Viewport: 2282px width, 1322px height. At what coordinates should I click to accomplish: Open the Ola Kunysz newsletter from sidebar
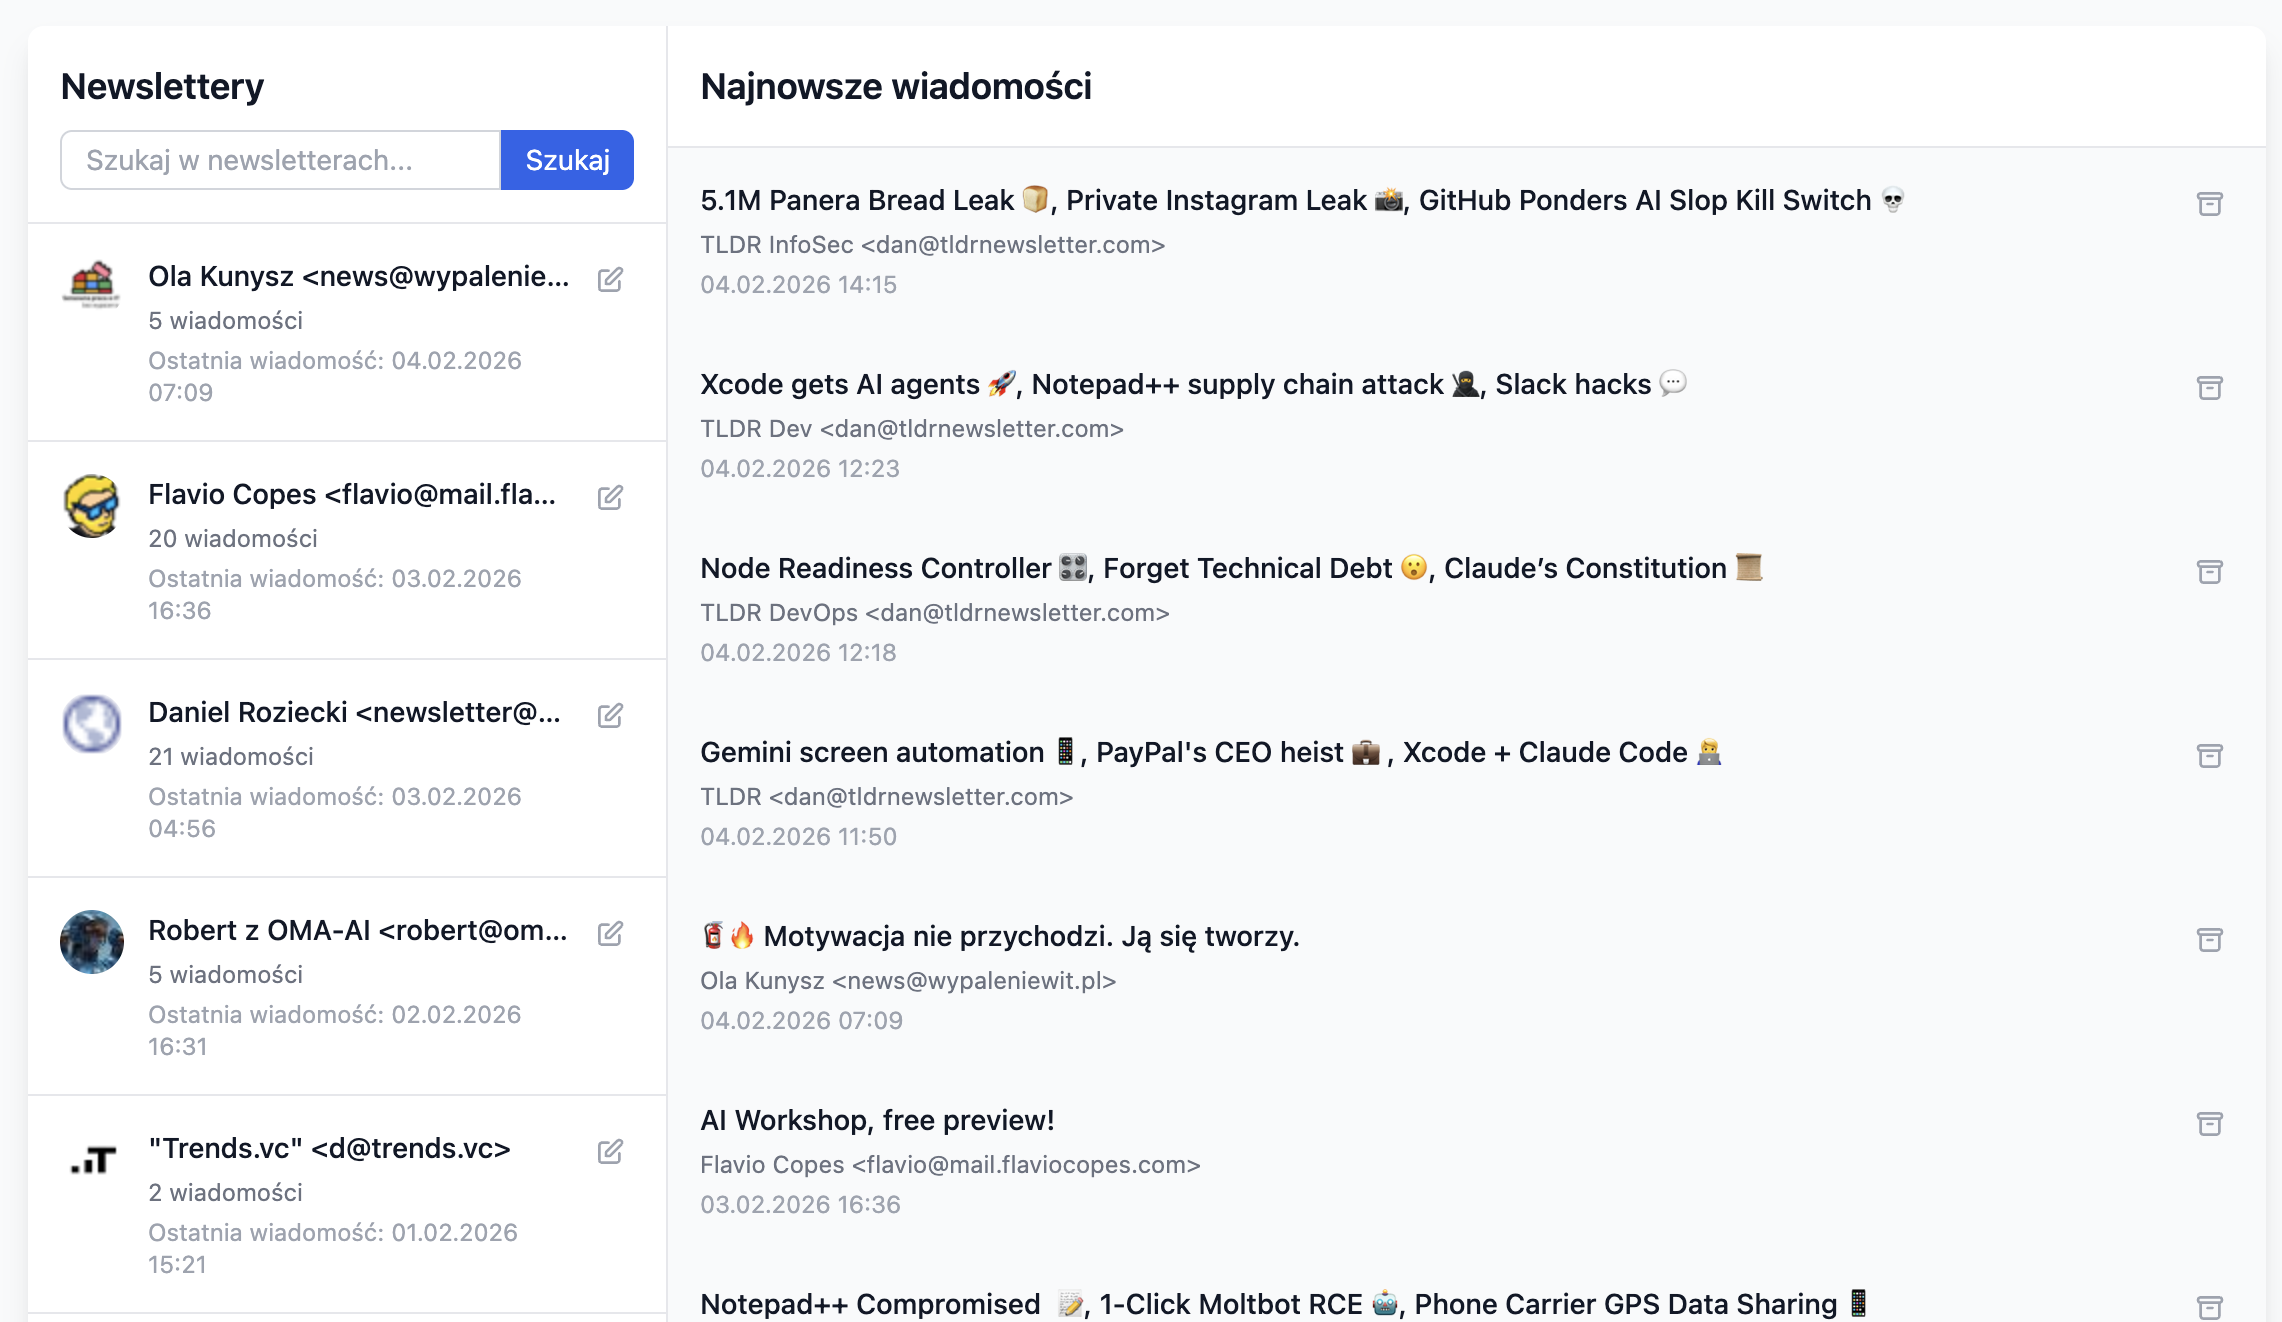347,332
